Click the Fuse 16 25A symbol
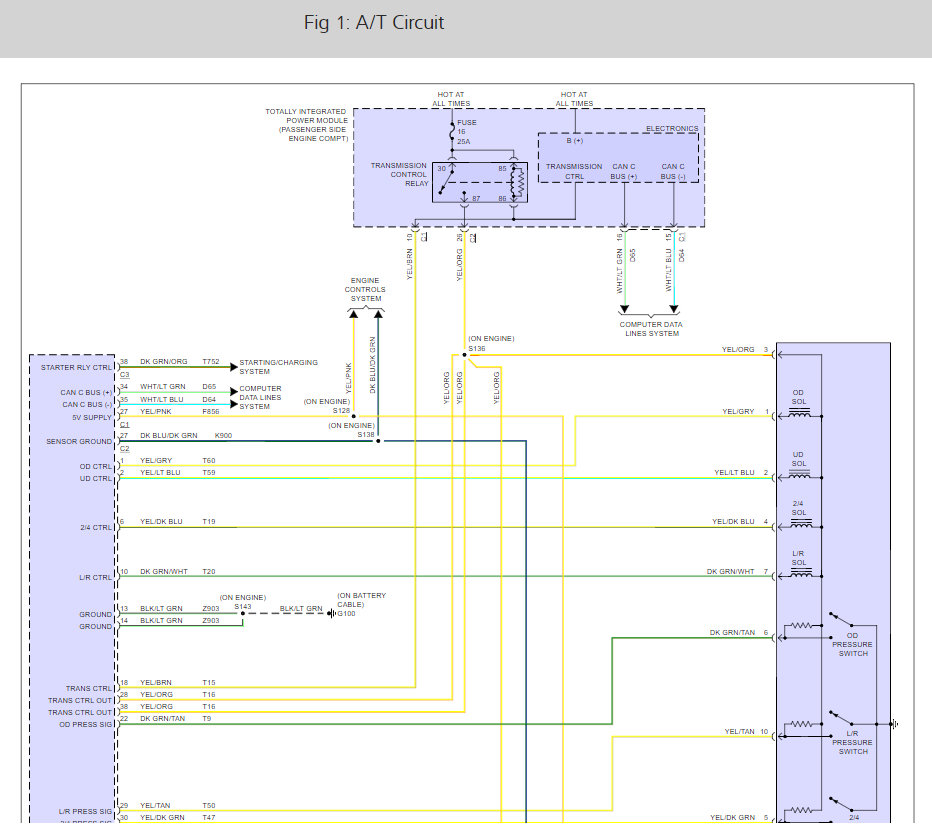The image size is (932, 838). tap(451, 131)
